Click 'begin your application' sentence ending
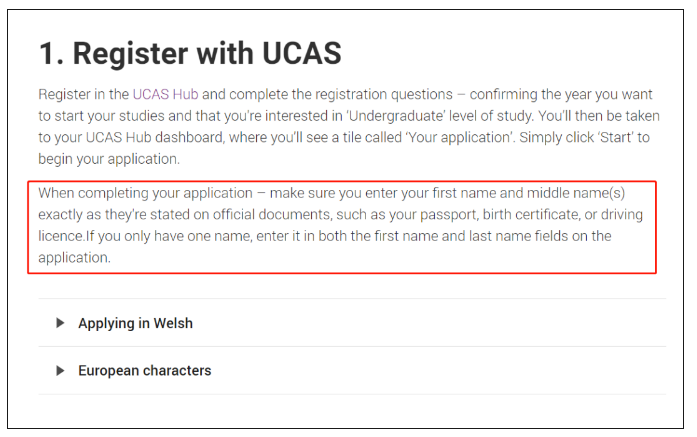 click(109, 159)
